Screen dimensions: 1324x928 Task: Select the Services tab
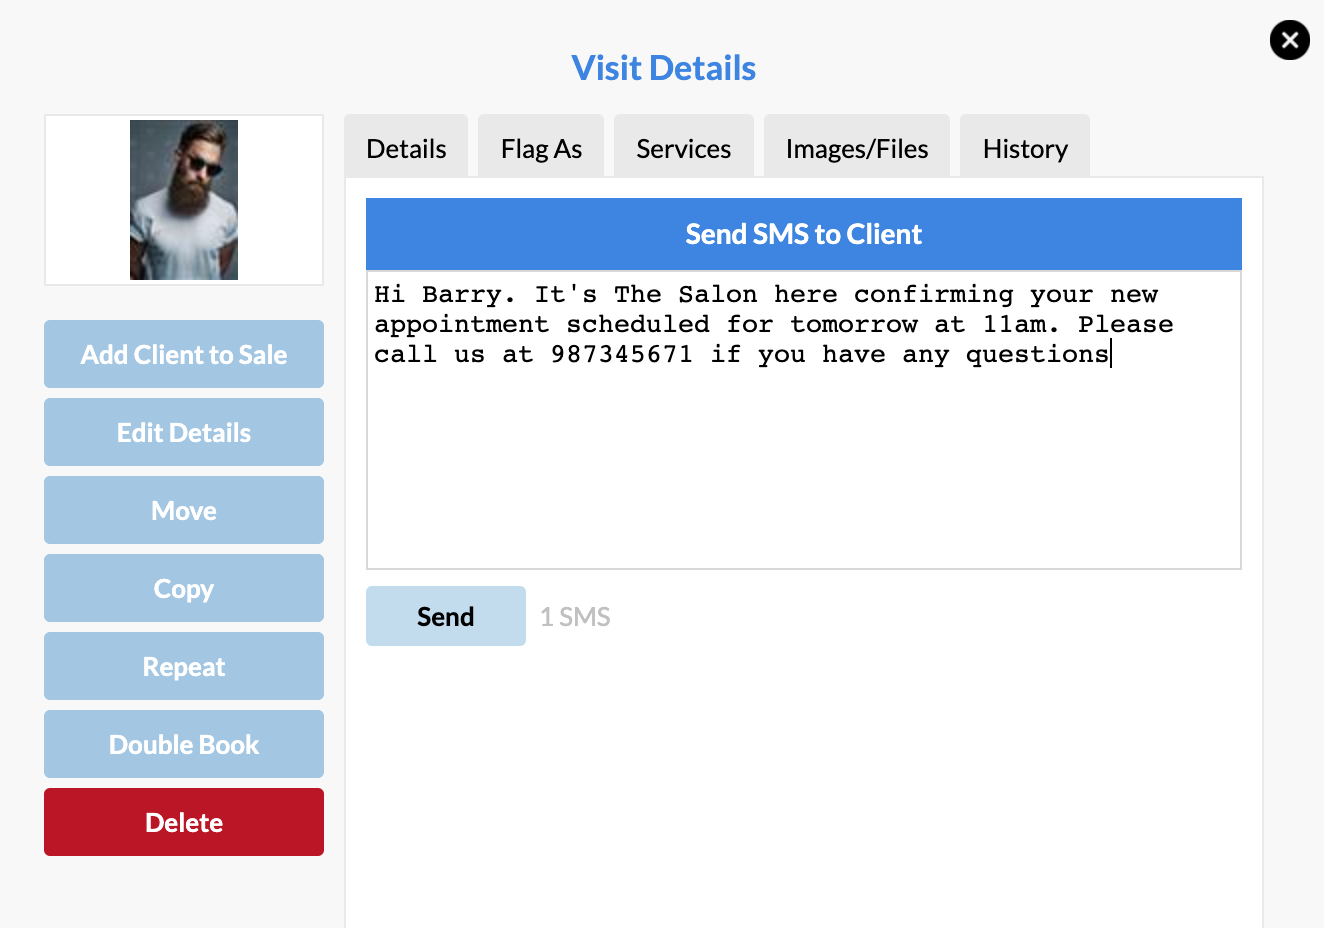coord(683,147)
